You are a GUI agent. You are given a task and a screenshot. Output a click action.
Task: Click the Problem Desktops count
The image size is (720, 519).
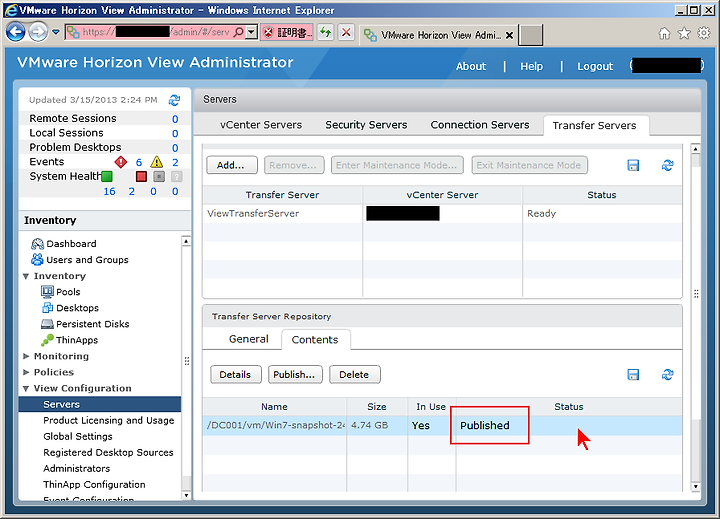[x=175, y=148]
